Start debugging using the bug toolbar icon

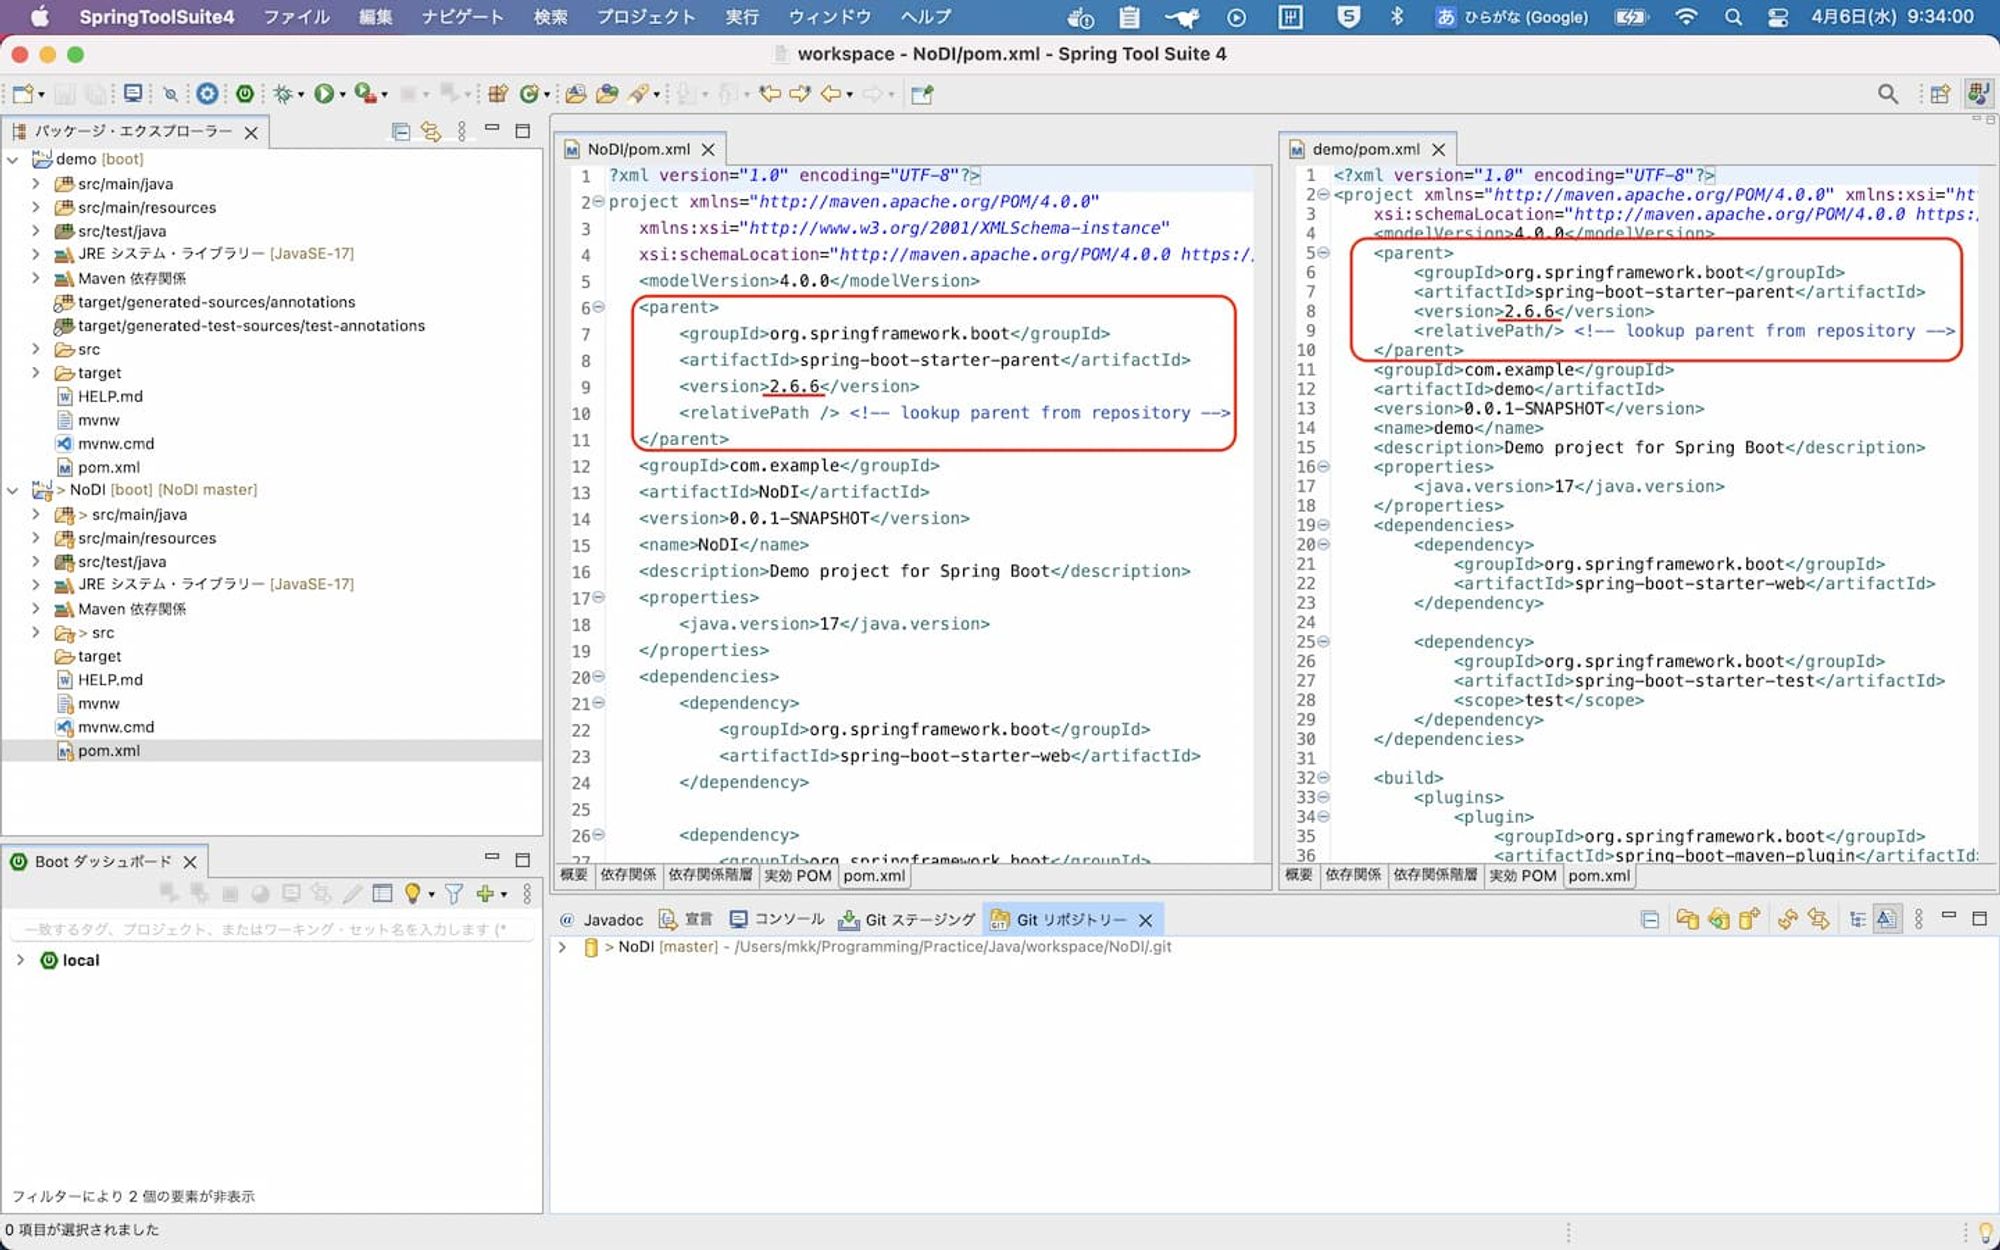[284, 93]
